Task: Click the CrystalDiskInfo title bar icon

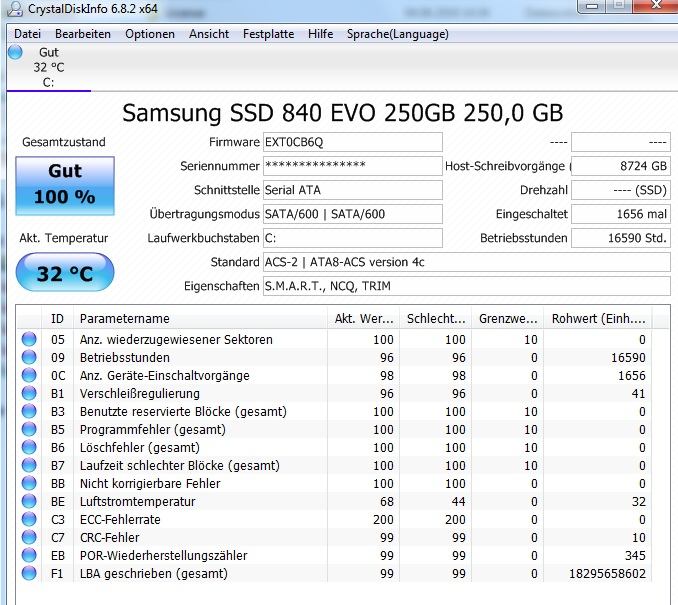Action: click(15, 9)
